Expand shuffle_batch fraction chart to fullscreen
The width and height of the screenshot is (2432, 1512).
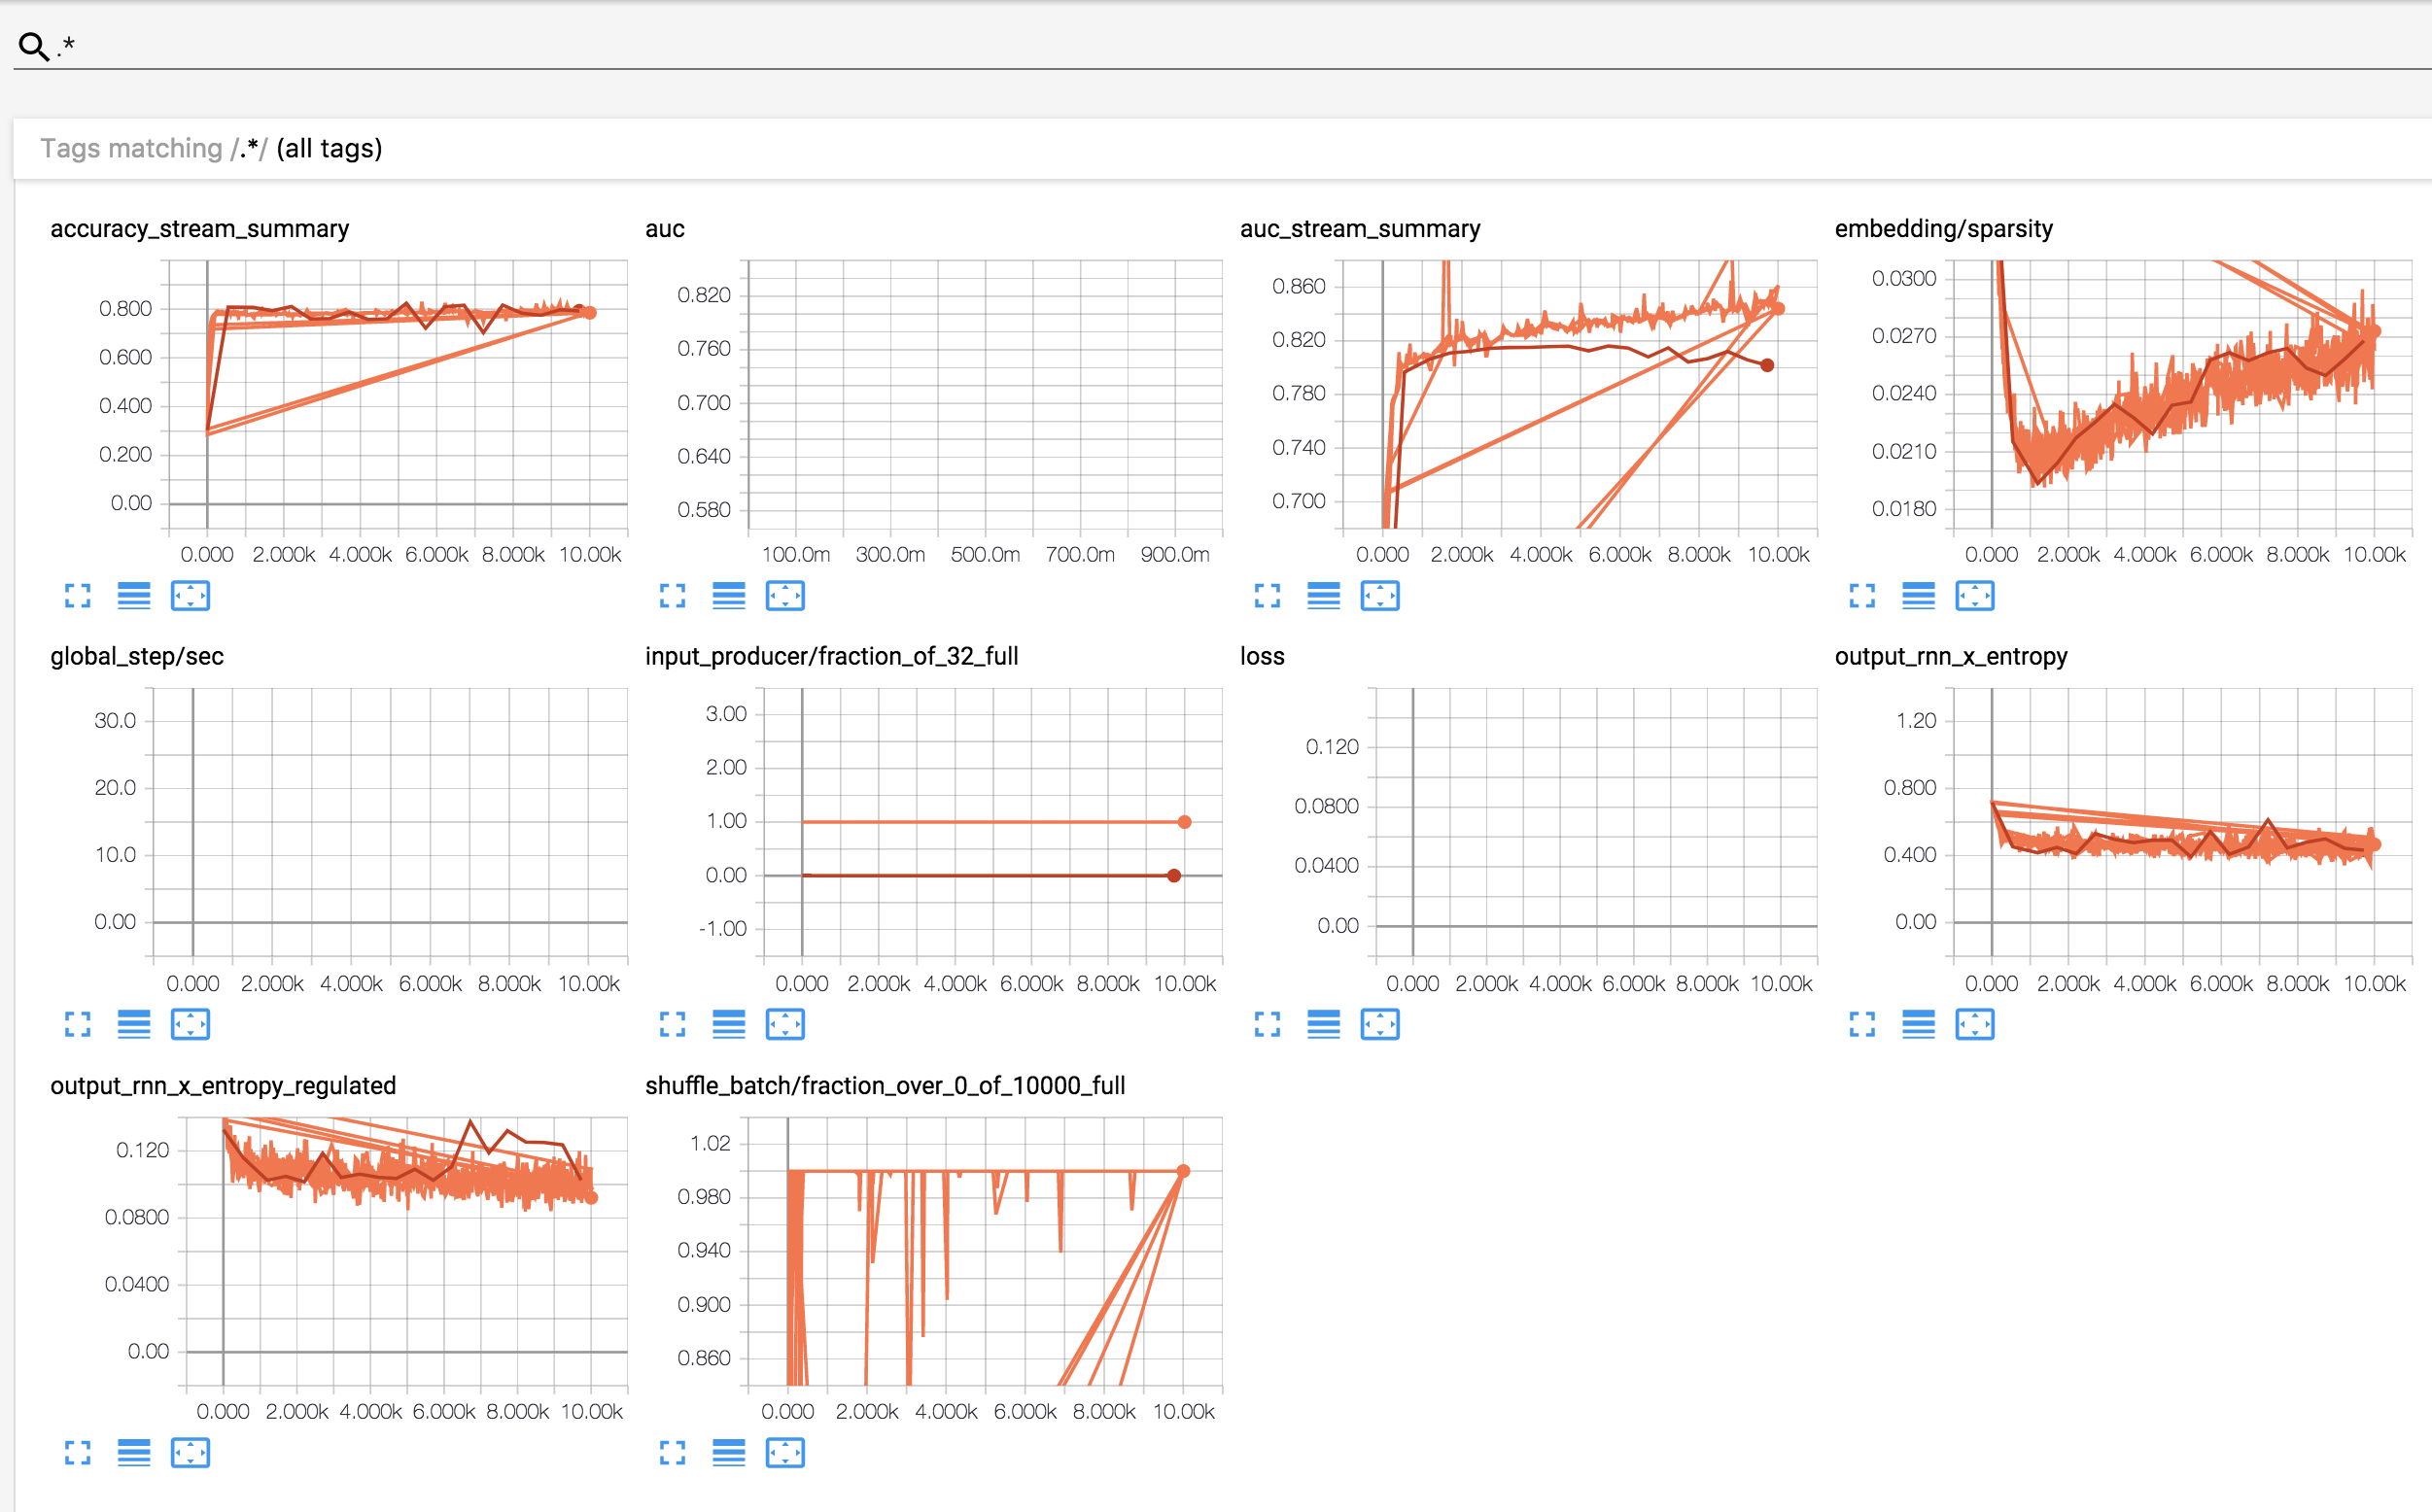pyautogui.click(x=673, y=1453)
